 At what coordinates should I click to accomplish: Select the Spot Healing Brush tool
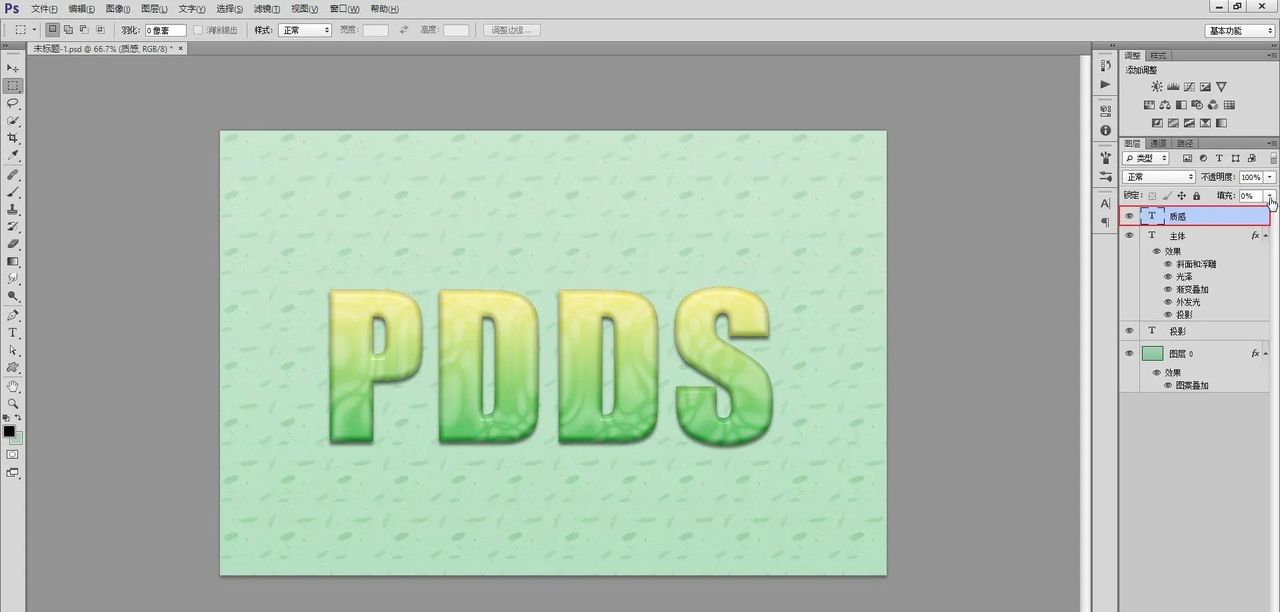(x=13, y=174)
